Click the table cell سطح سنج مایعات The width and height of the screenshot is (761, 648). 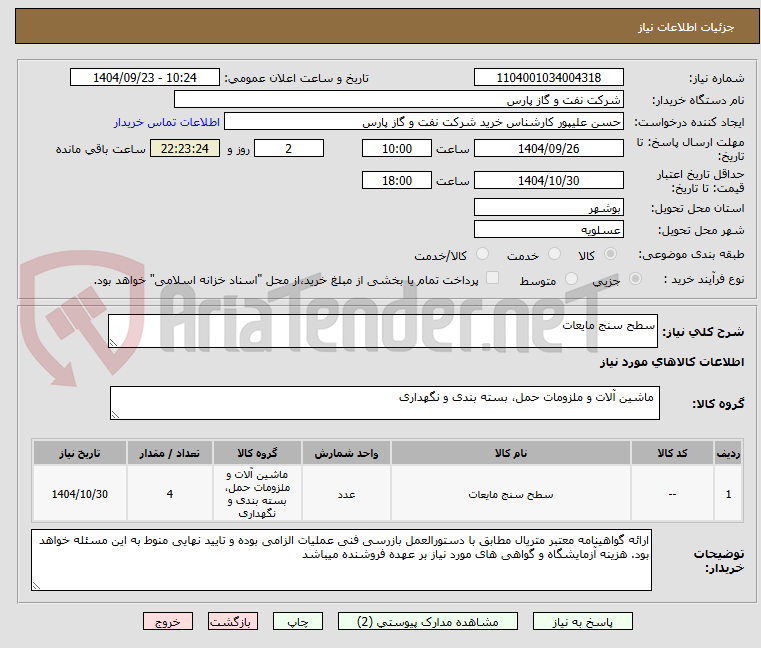(511, 494)
